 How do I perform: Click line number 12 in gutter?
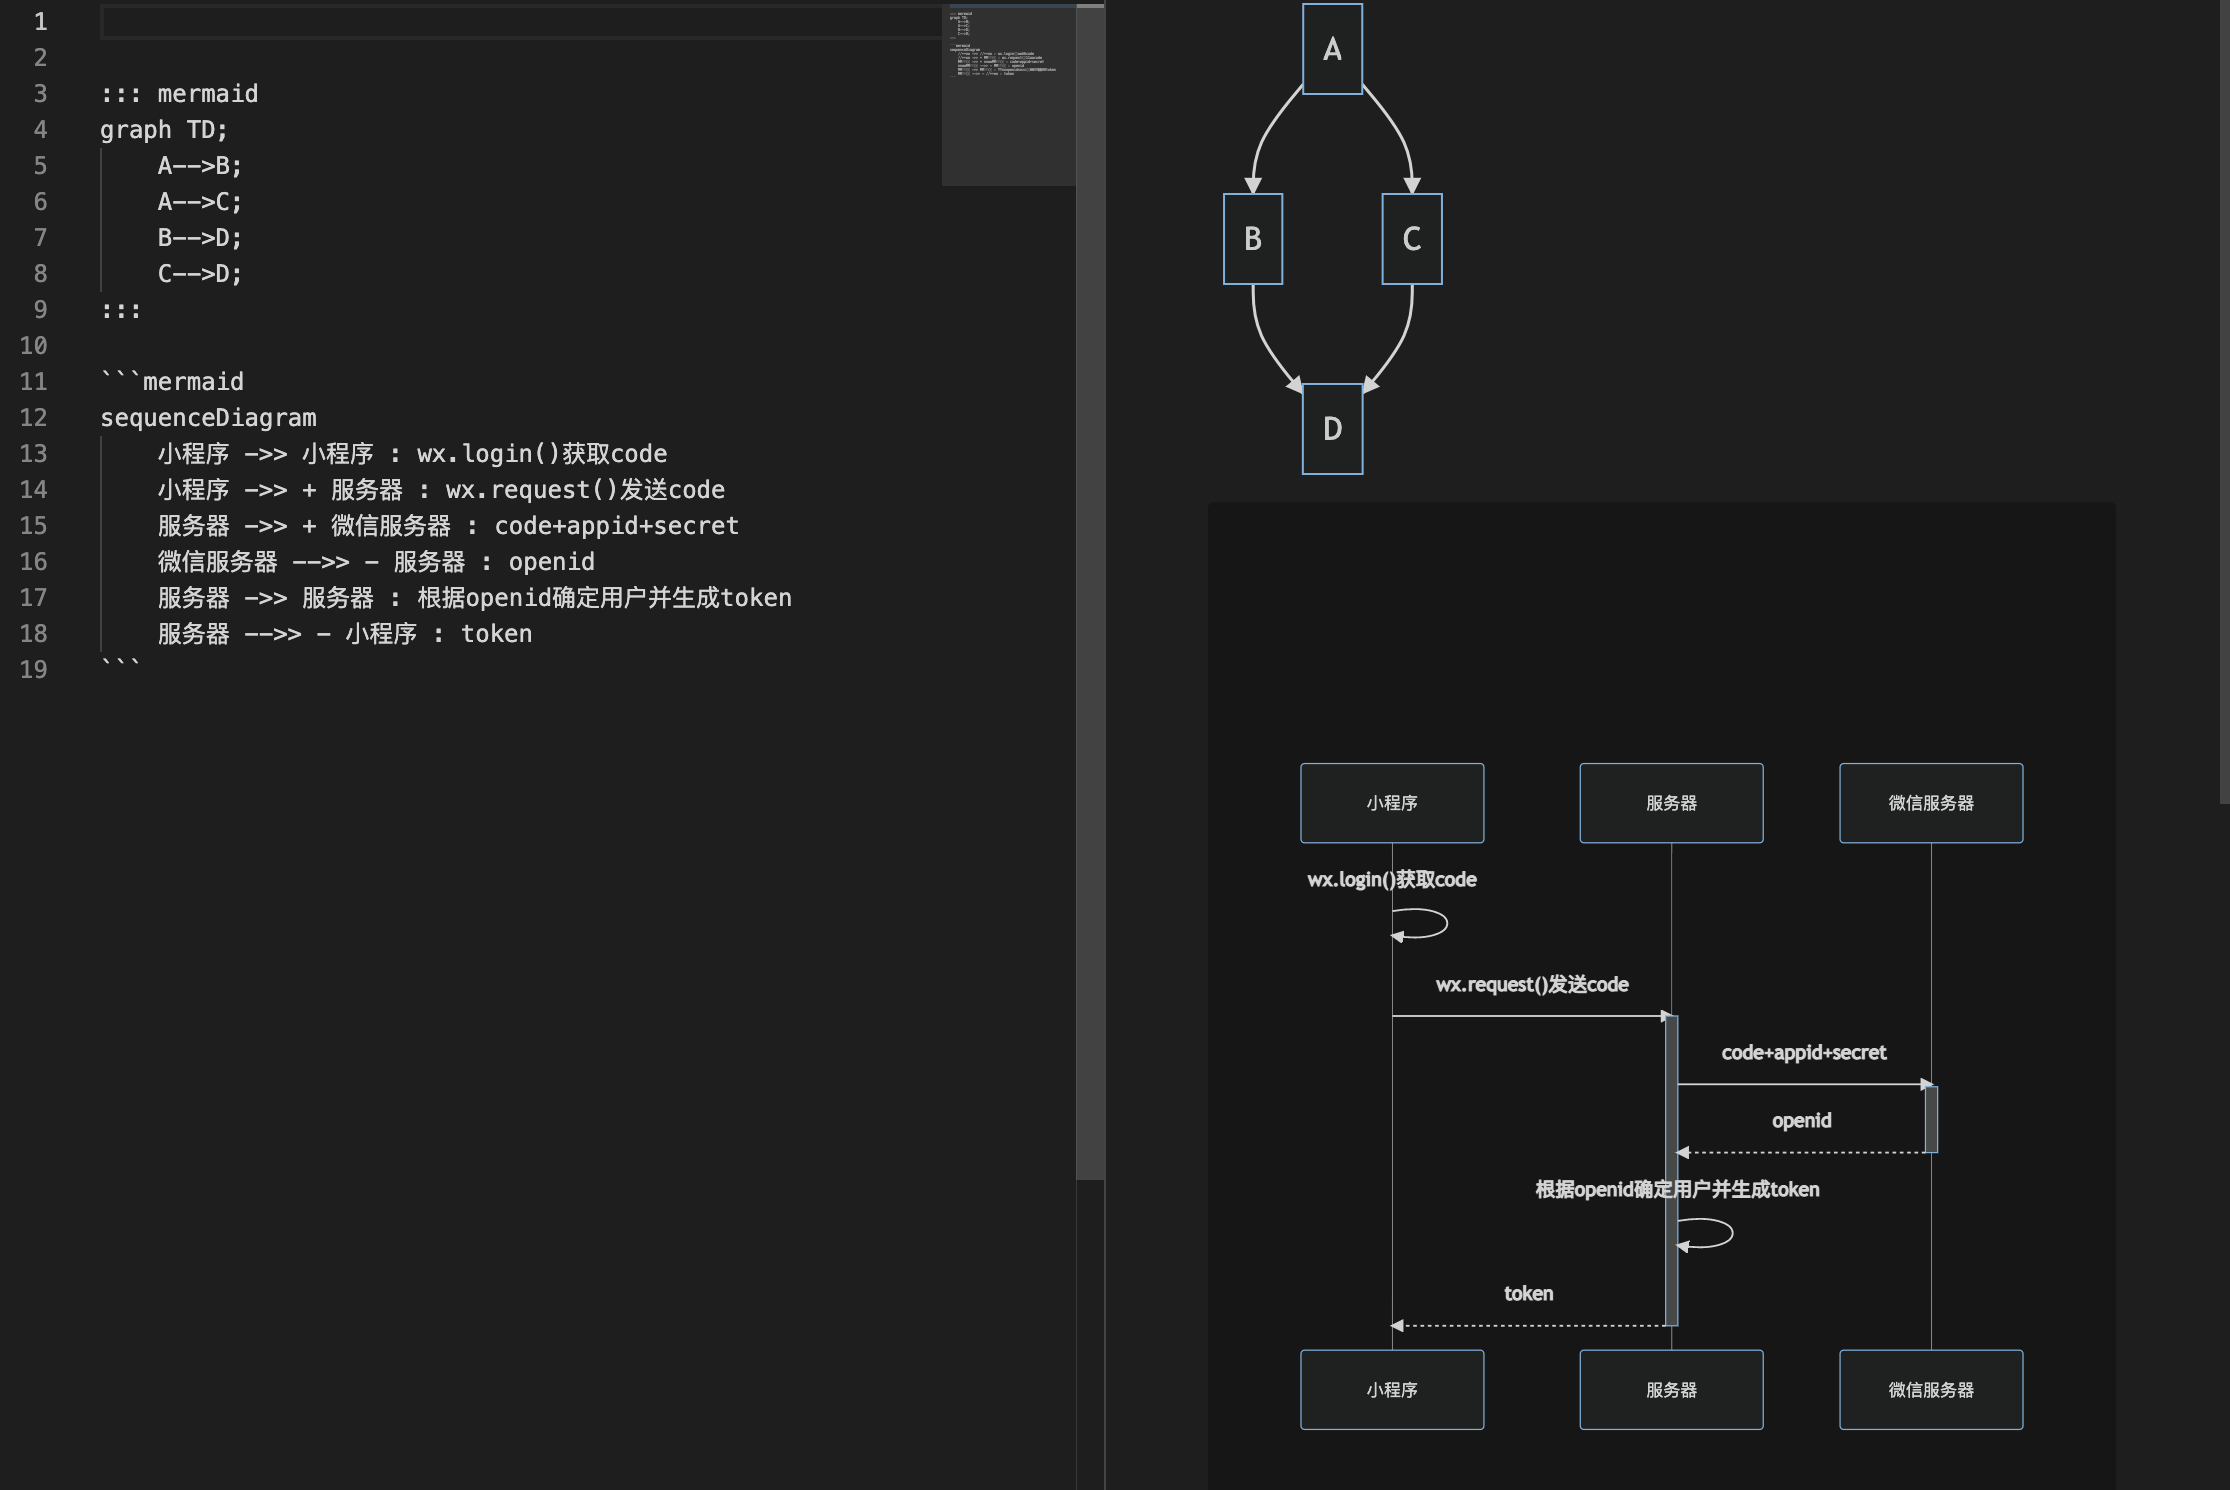click(x=34, y=418)
